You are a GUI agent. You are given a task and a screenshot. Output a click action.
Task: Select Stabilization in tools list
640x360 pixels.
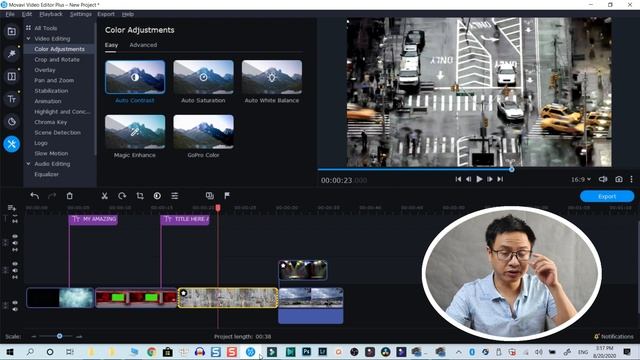coord(51,91)
